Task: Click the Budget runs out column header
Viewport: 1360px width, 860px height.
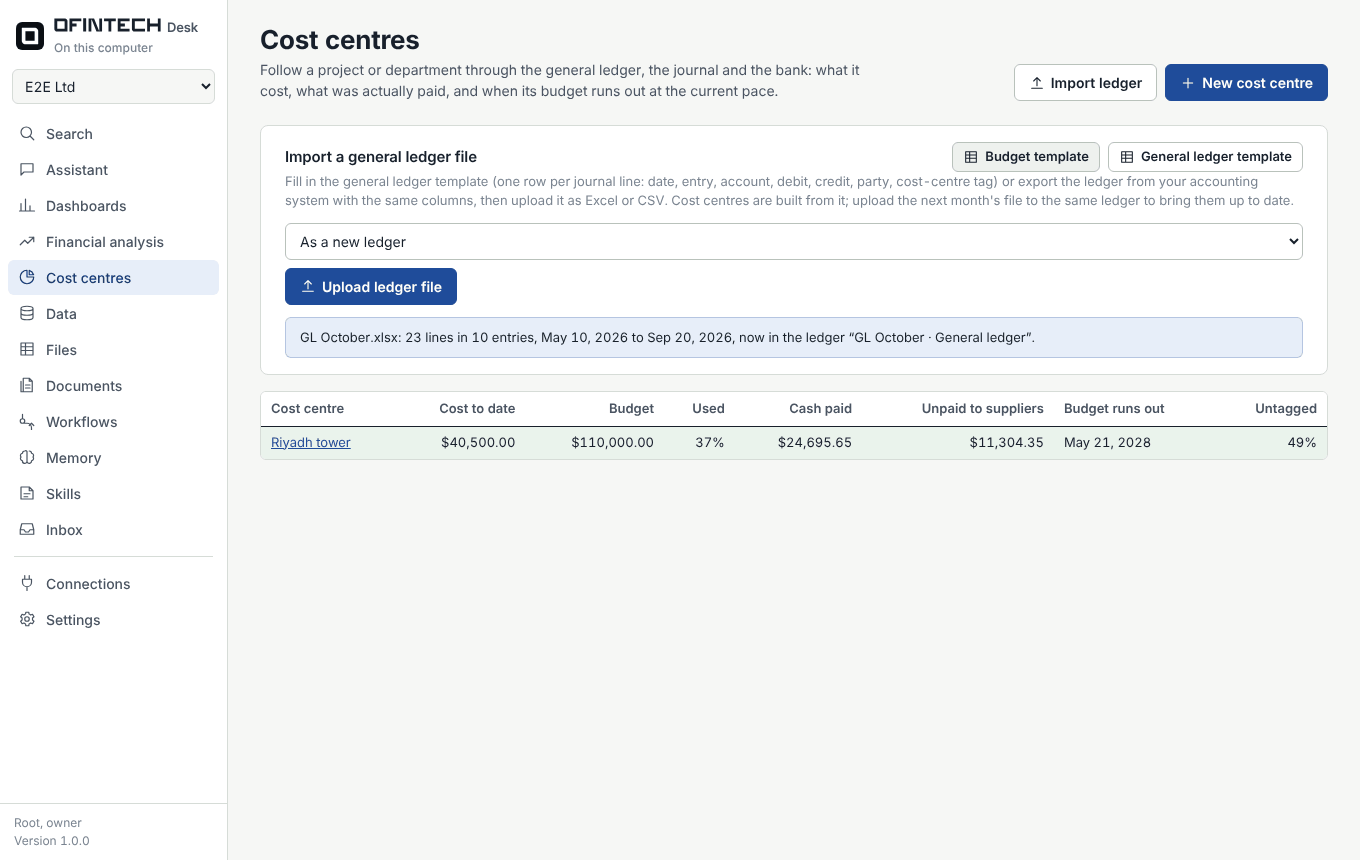Action: (x=1114, y=409)
